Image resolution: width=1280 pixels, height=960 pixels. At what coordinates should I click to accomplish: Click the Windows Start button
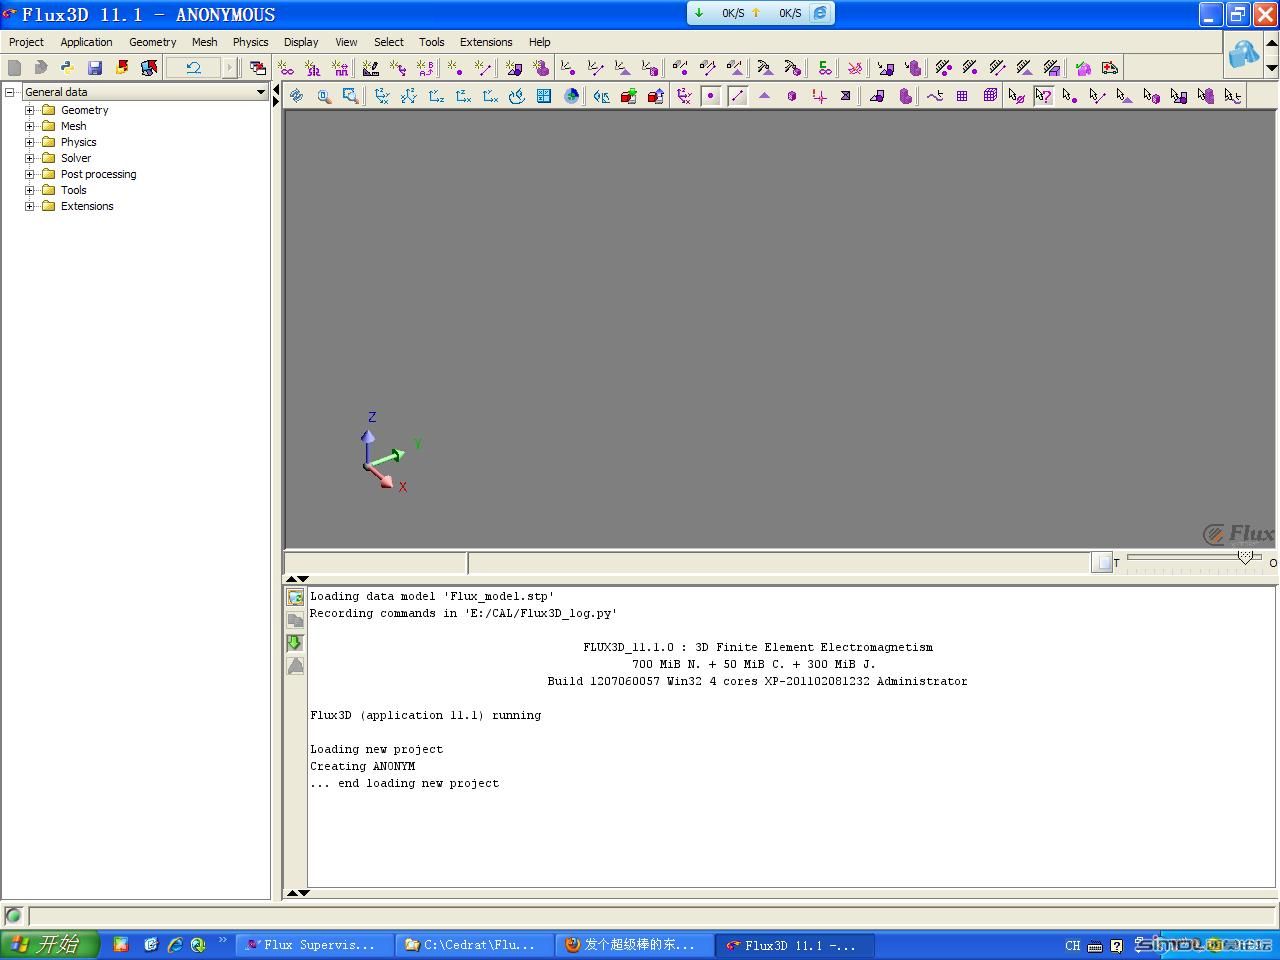click(x=50, y=945)
